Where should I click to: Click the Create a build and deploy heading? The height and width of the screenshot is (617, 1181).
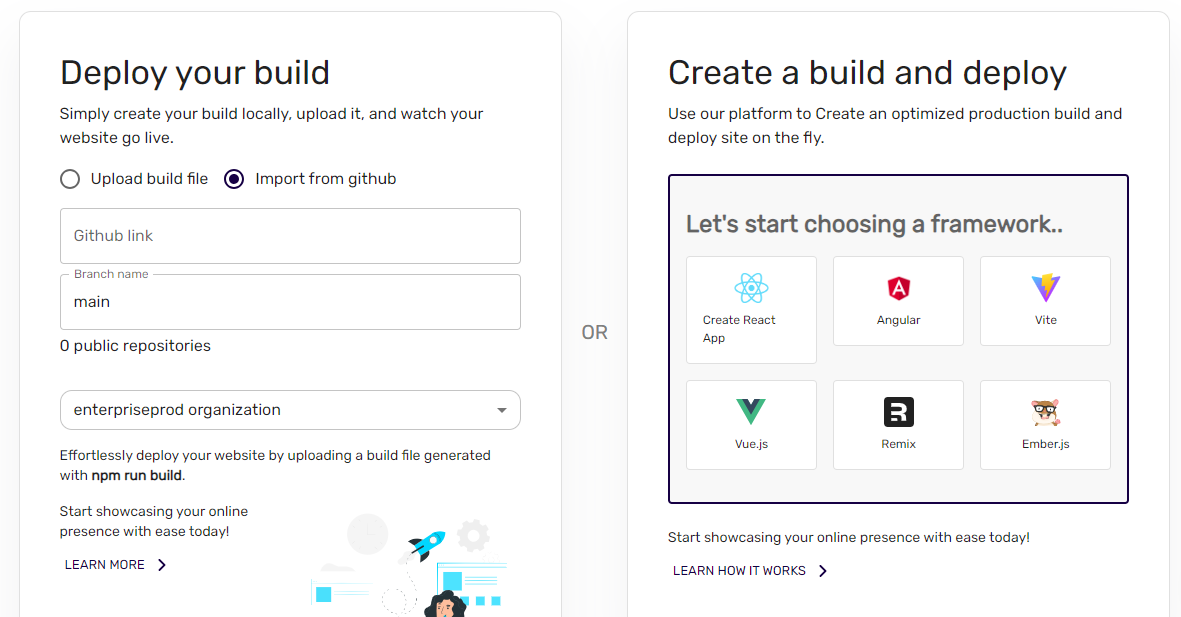(867, 73)
